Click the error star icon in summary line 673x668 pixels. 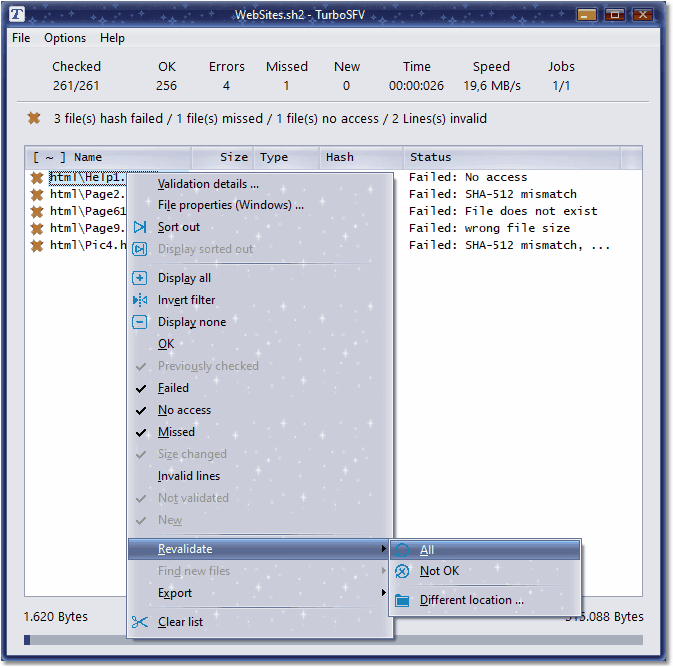point(34,118)
